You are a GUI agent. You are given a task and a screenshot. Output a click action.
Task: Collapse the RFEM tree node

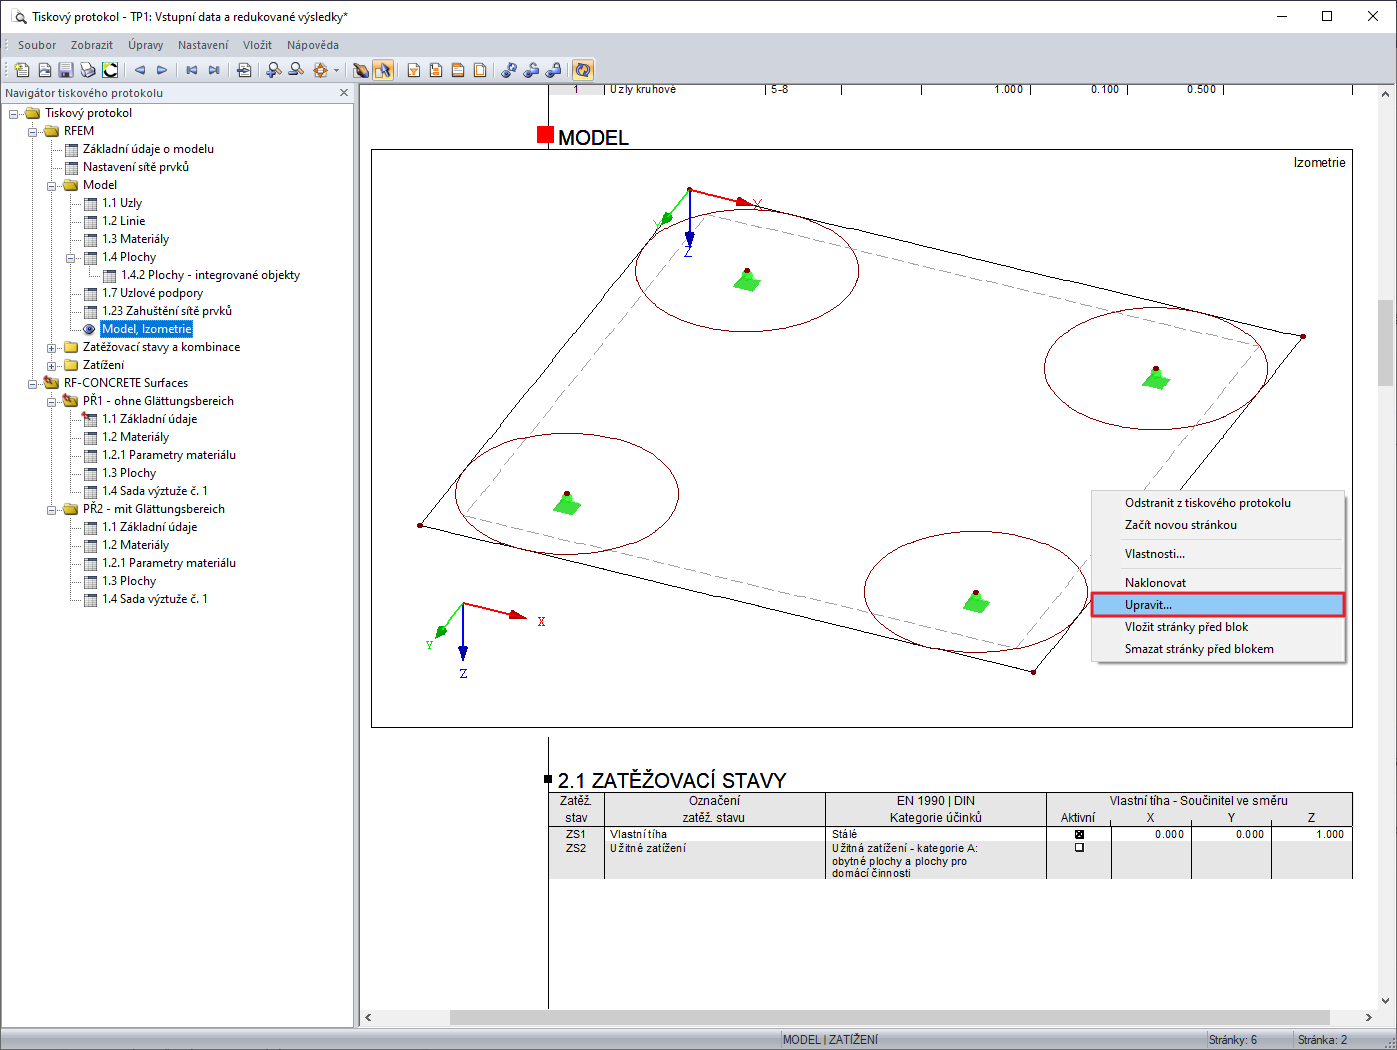point(33,131)
